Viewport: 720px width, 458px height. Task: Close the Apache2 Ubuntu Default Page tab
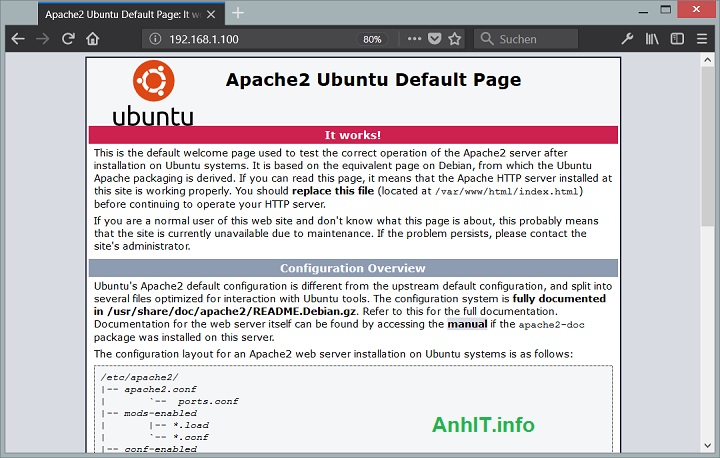211,15
